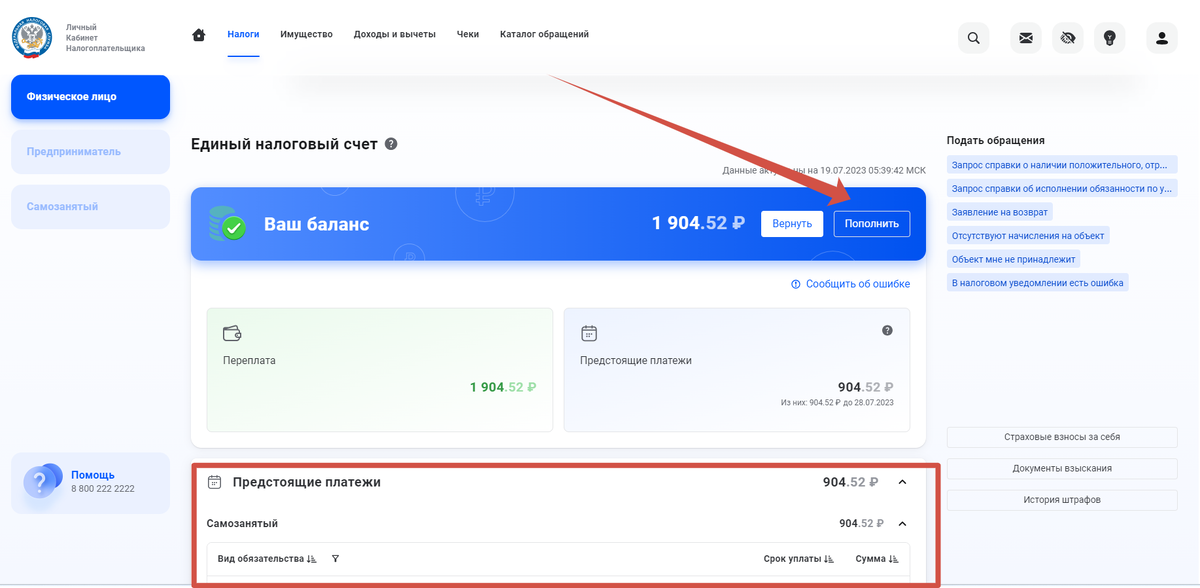Screen dimensions: 1200x588
Task: Open the Помощь link
Action: (93, 475)
